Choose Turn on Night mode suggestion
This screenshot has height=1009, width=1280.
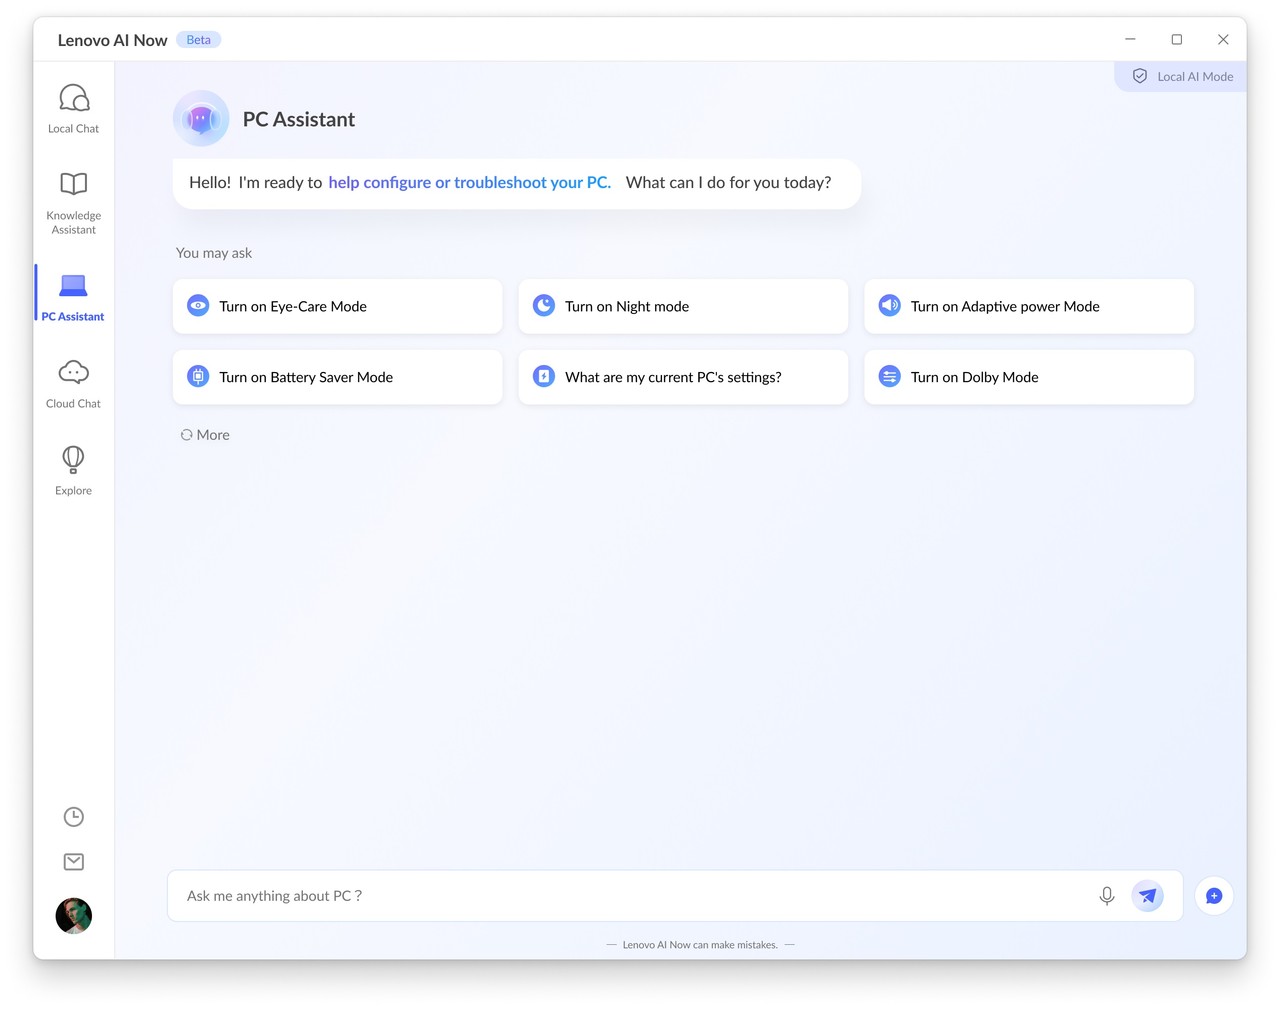[x=682, y=307]
